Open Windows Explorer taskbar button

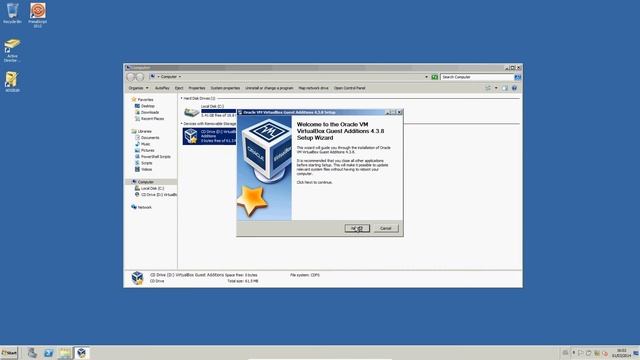point(64,353)
